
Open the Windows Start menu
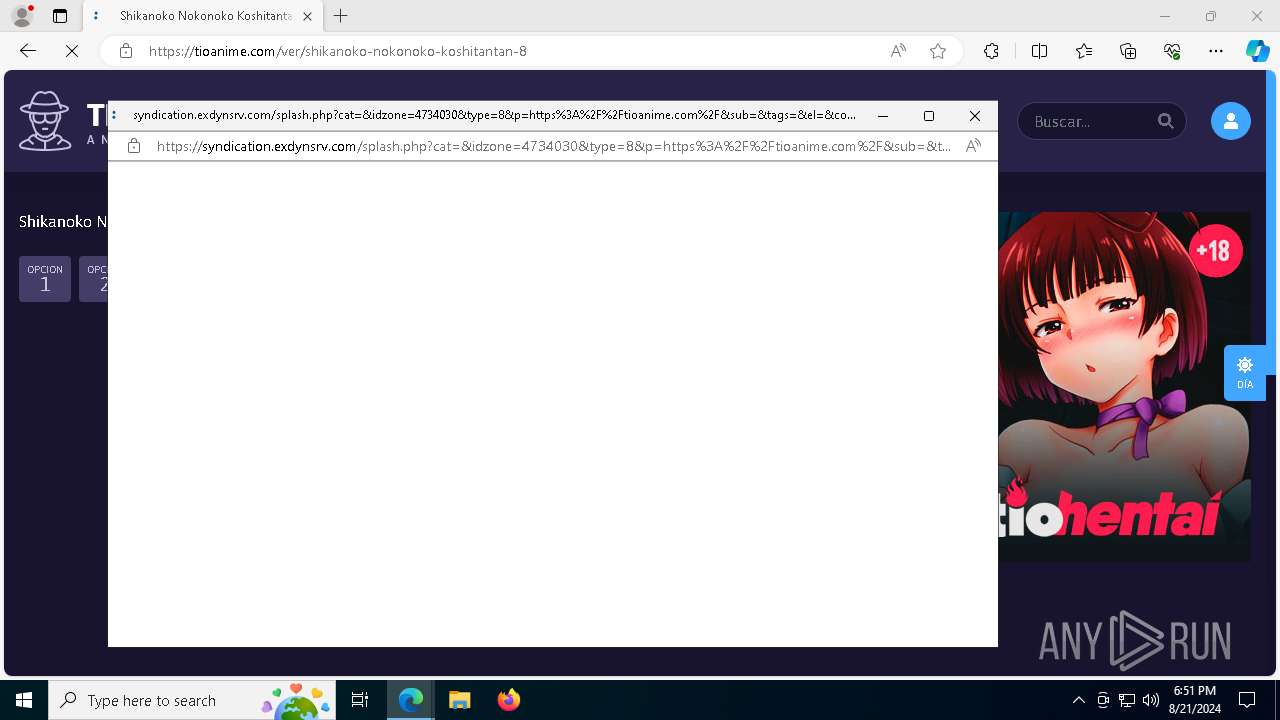coord(24,700)
